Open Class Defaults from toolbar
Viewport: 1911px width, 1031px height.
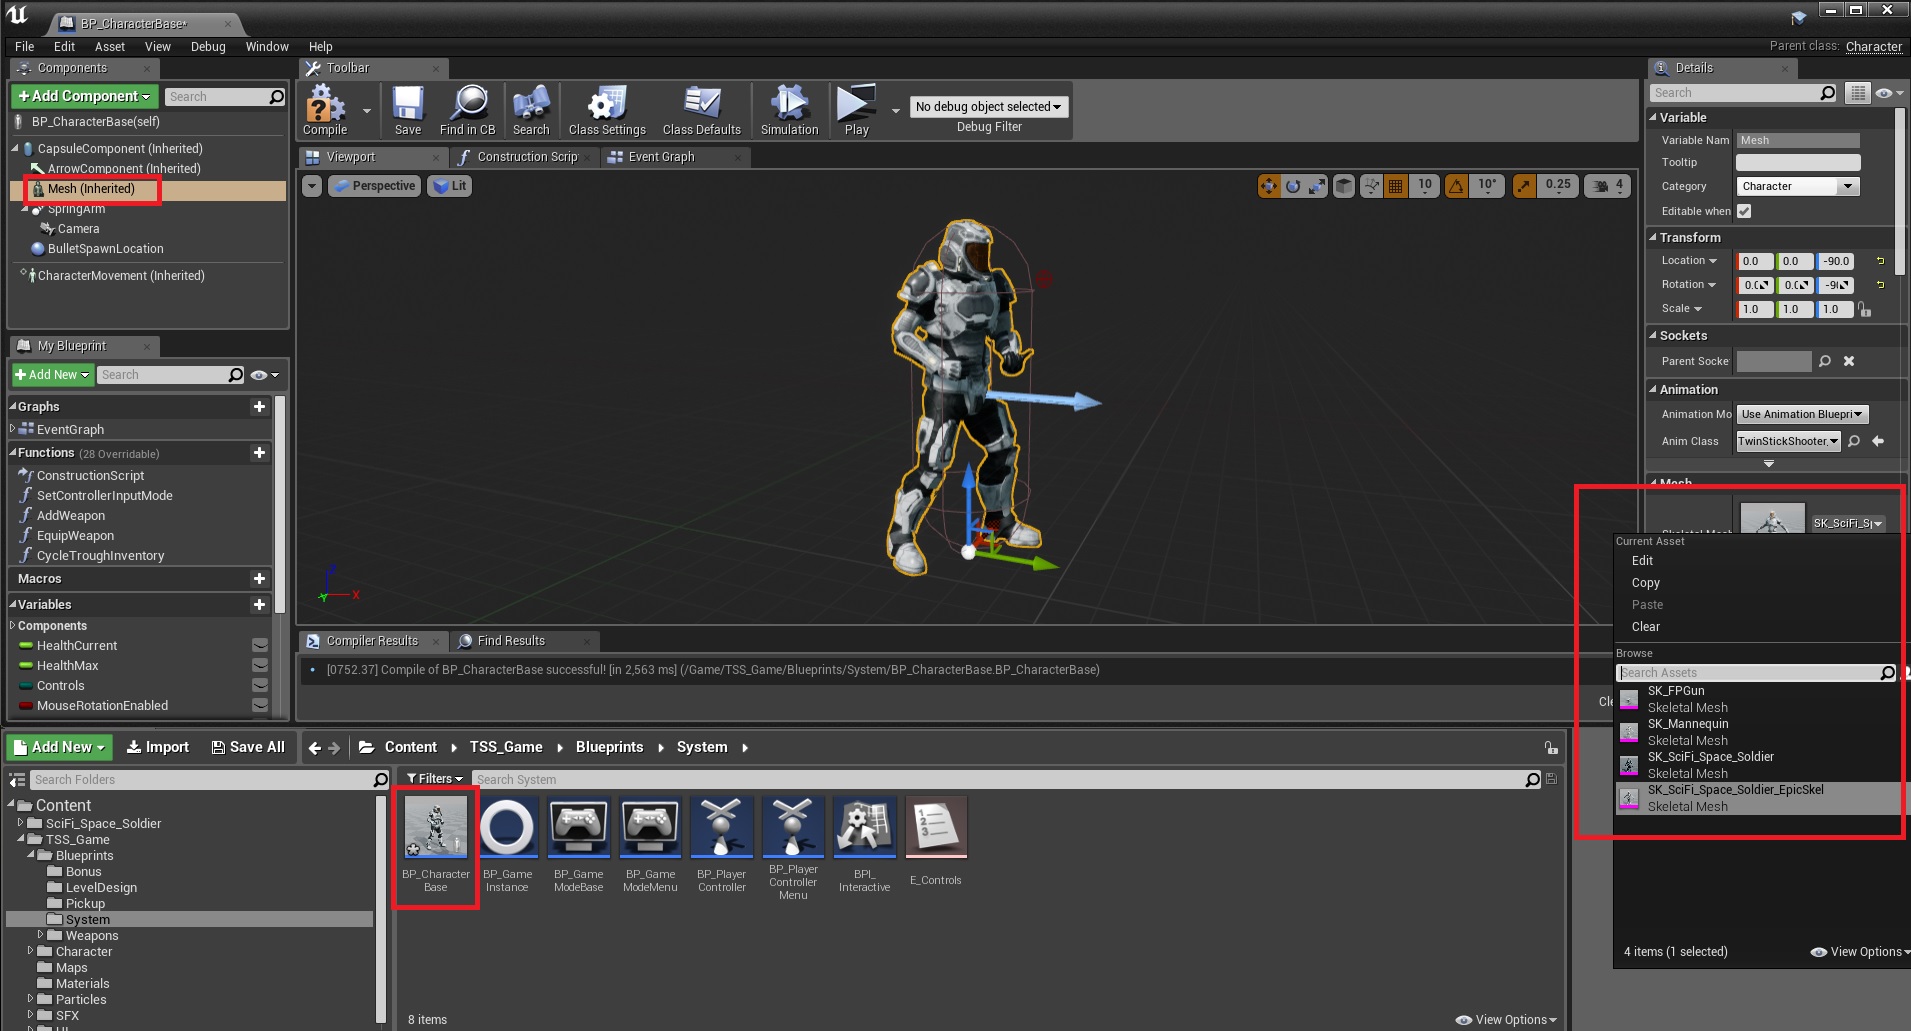(701, 108)
